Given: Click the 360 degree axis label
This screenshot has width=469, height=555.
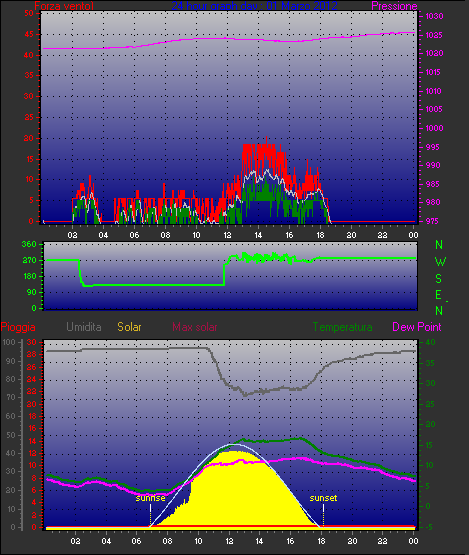Looking at the screenshot, I should point(29,244).
